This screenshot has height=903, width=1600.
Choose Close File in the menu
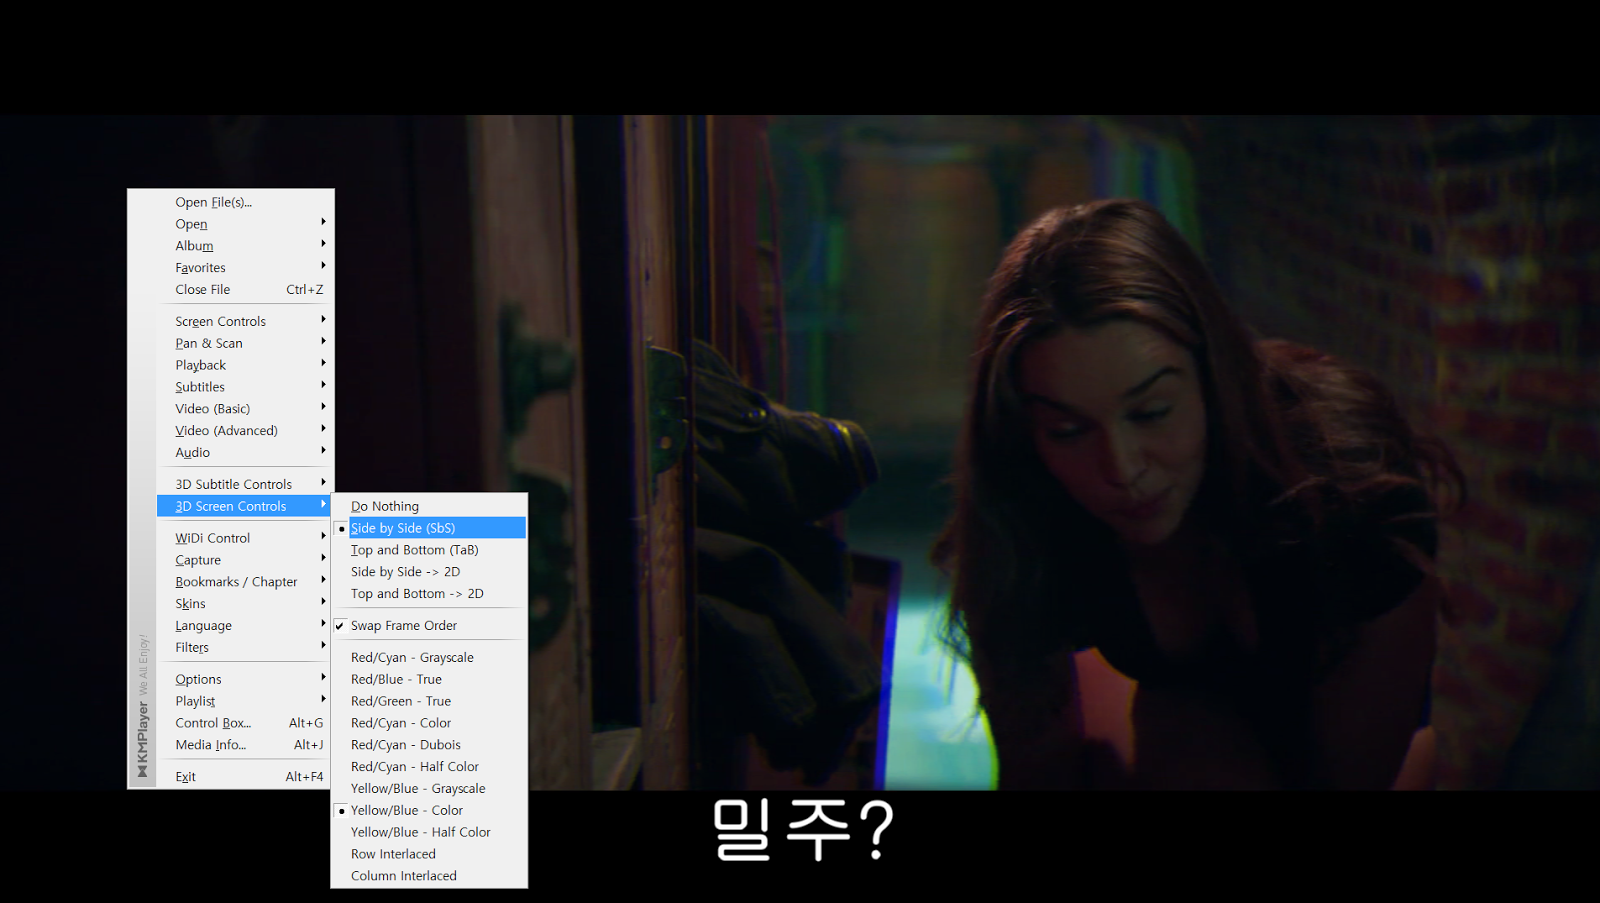[243, 290]
